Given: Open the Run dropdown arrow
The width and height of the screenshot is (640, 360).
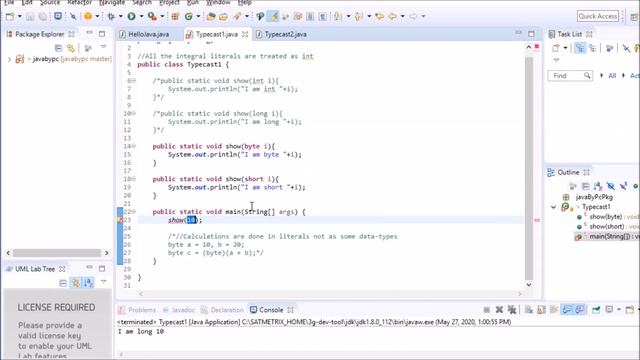Looking at the screenshot, I should (x=142, y=16).
